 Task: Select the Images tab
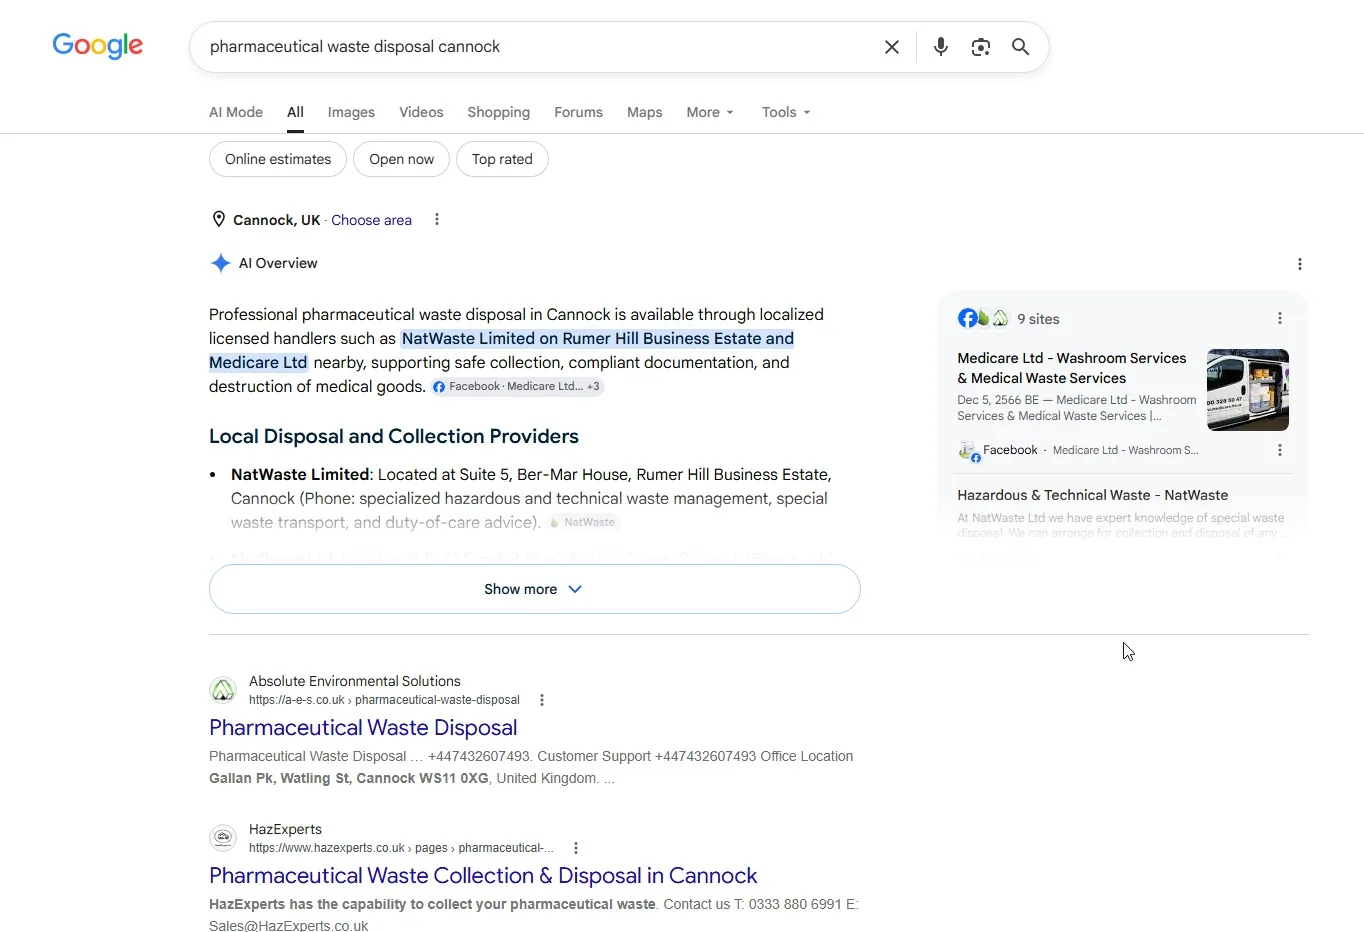click(x=351, y=112)
